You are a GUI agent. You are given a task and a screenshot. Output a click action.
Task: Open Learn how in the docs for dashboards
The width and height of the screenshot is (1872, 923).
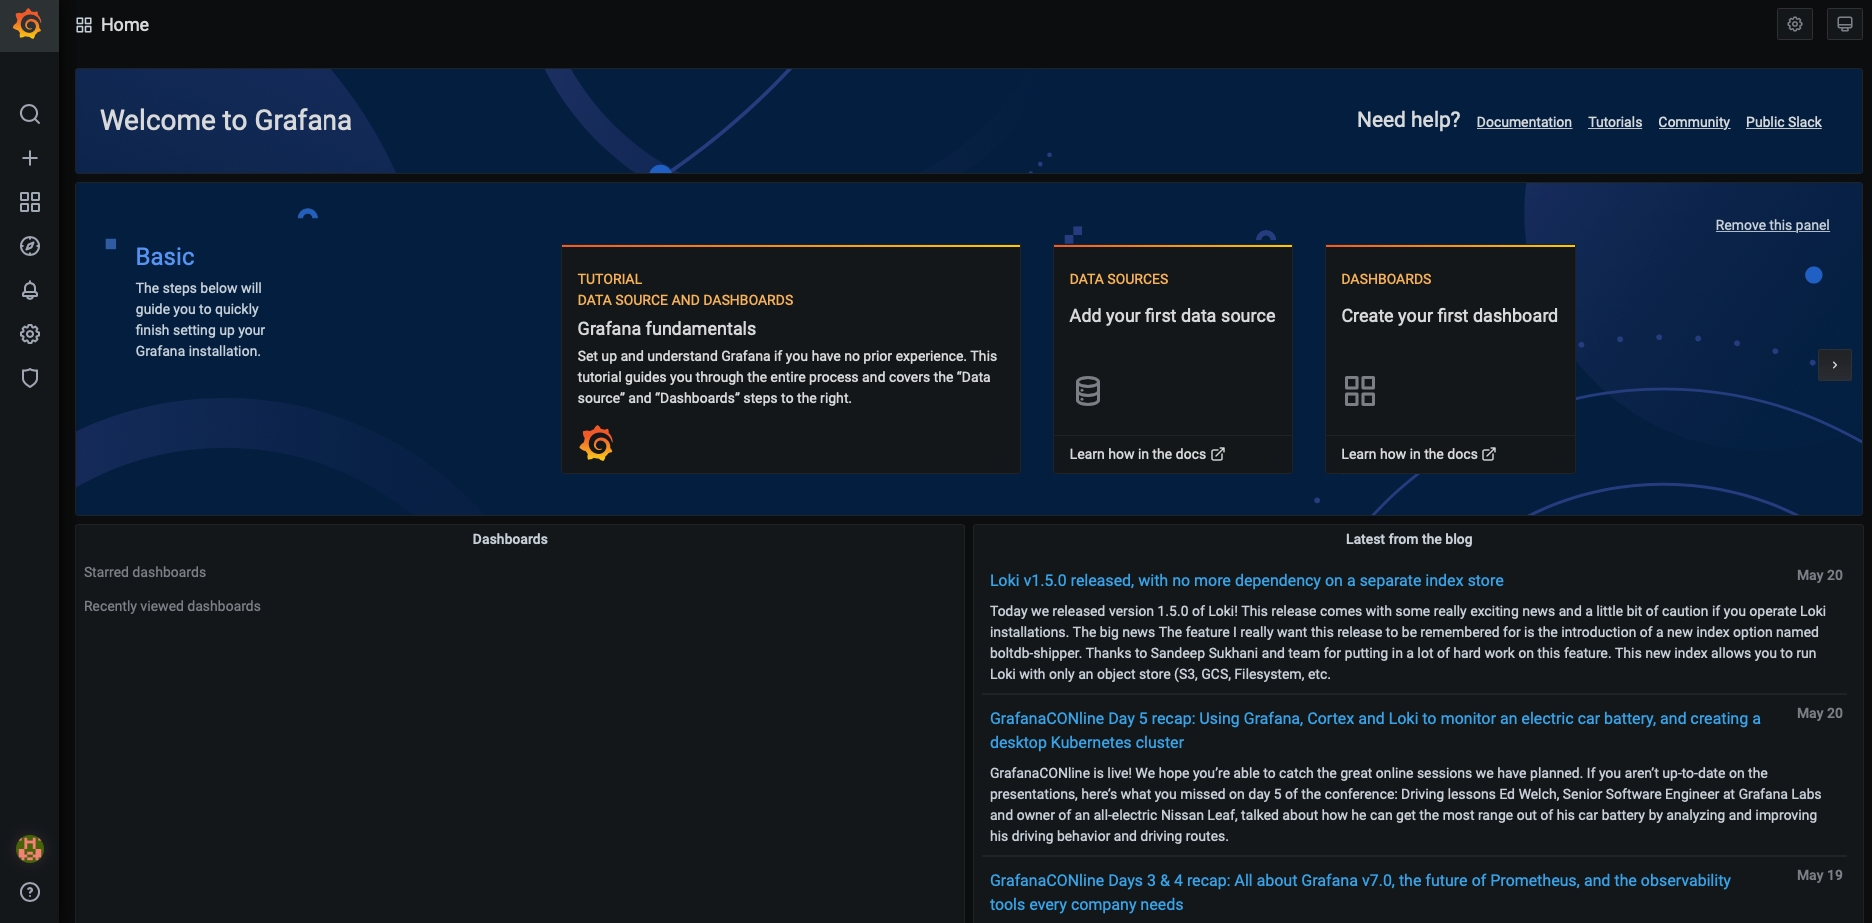[x=1418, y=454]
